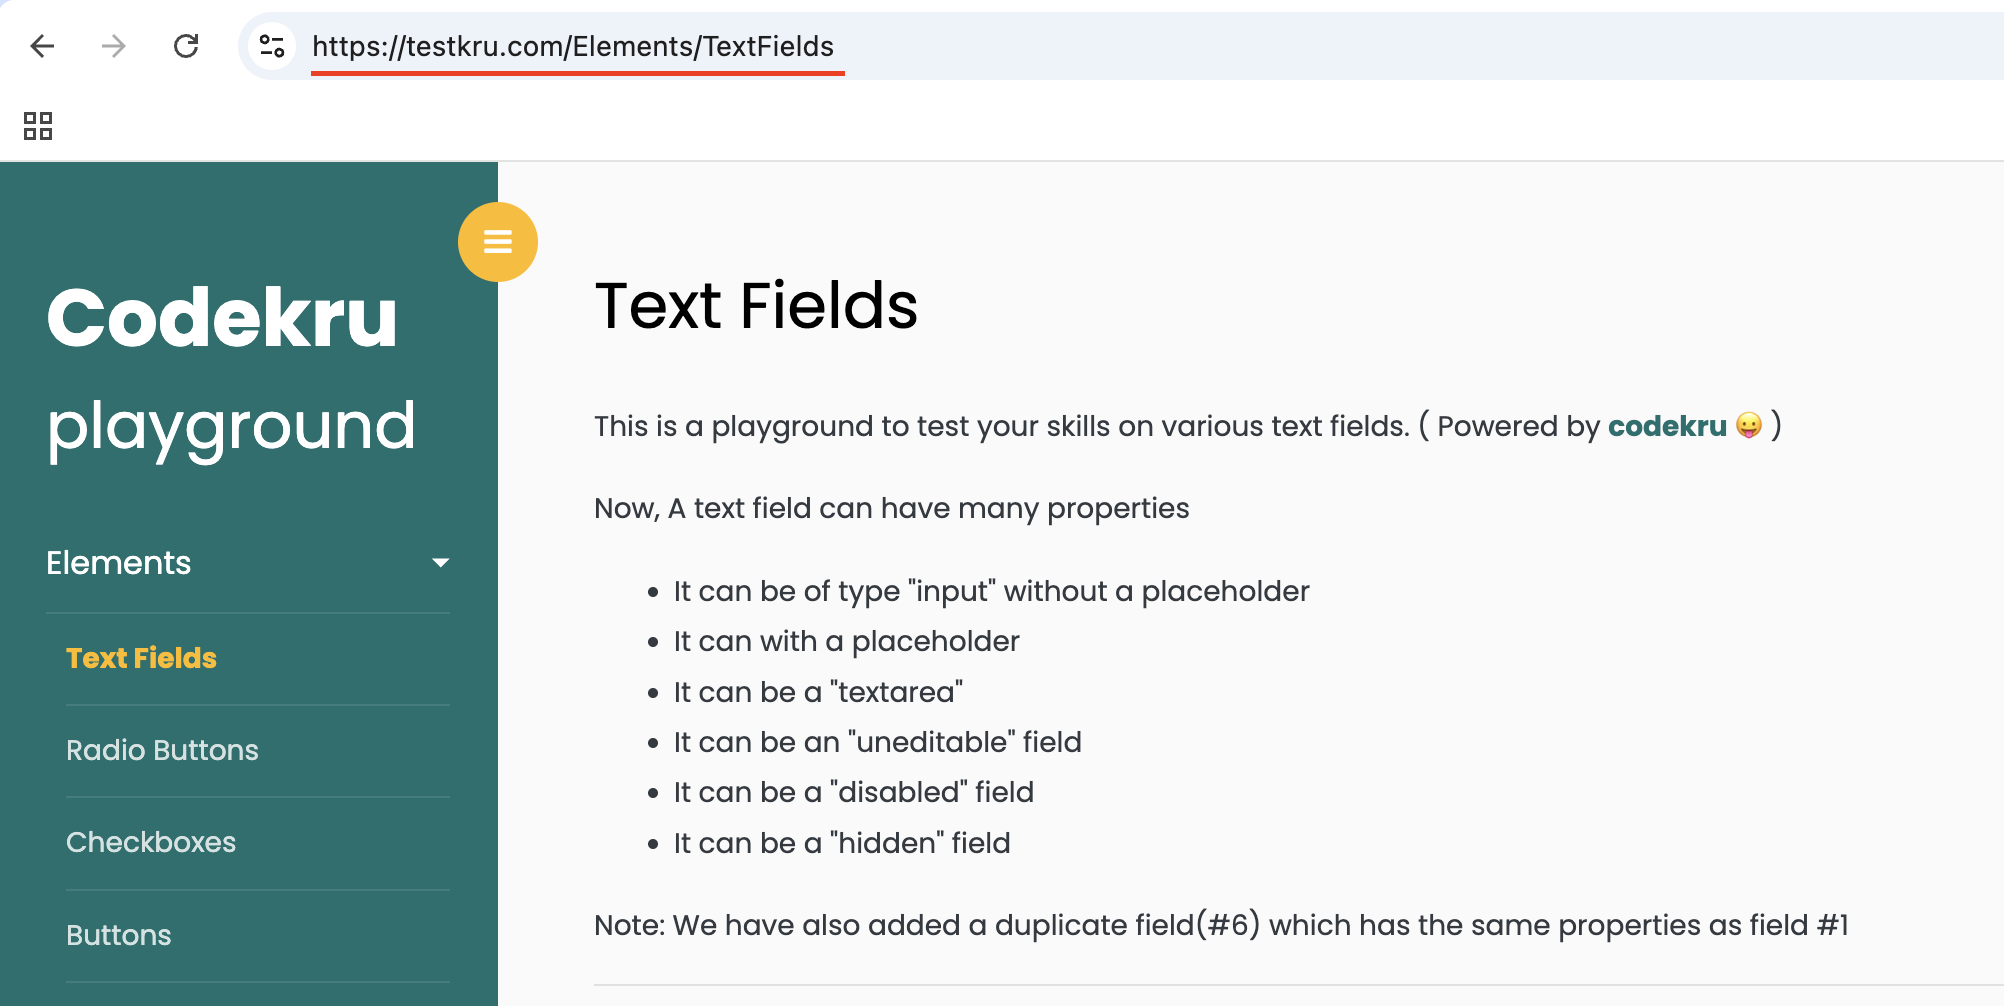Click the browser back arrow
This screenshot has height=1006, width=2004.
click(x=42, y=46)
